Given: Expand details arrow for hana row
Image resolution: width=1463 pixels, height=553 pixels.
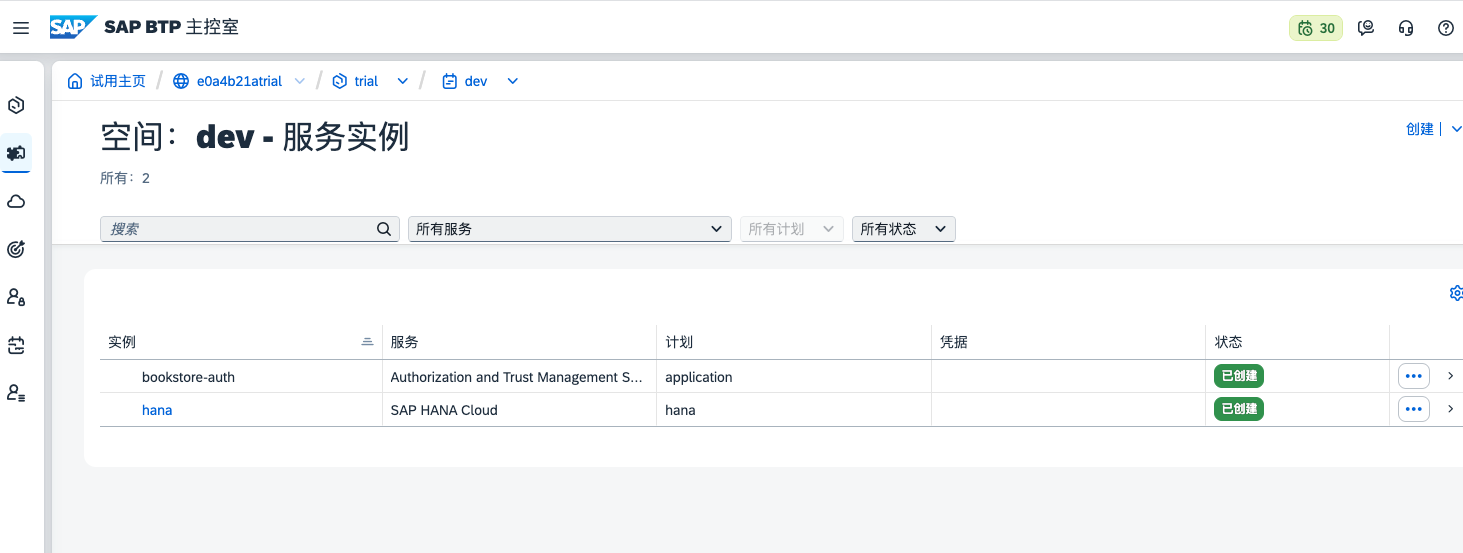Looking at the screenshot, I should (1450, 409).
